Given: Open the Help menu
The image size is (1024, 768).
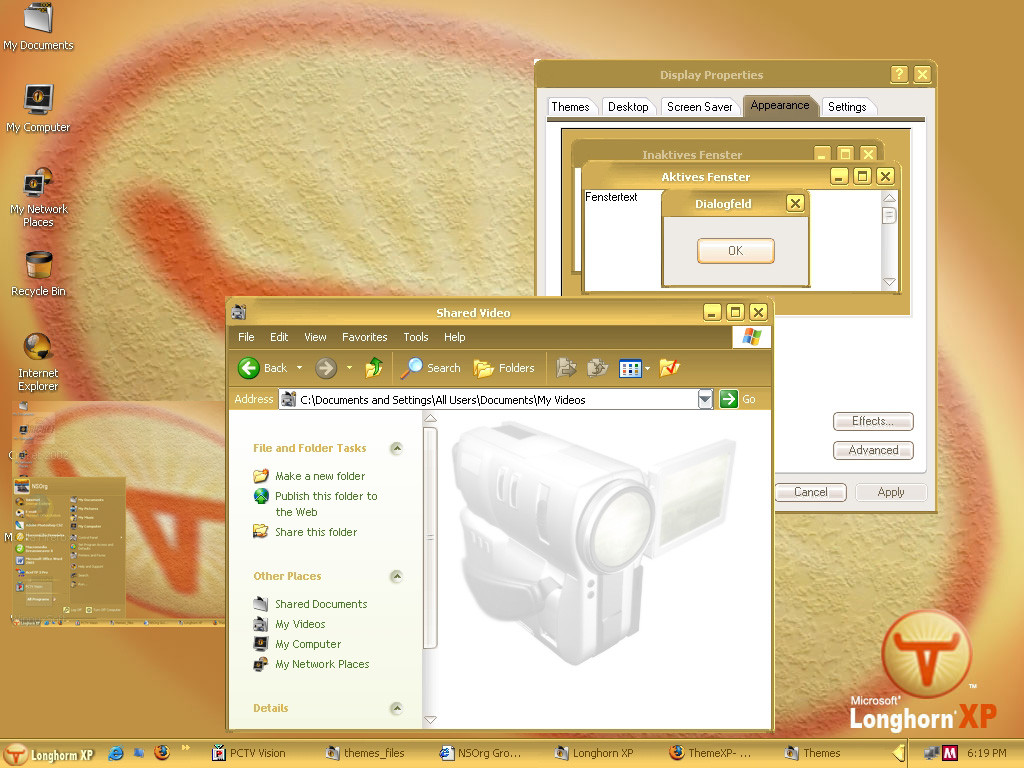Looking at the screenshot, I should [455, 337].
